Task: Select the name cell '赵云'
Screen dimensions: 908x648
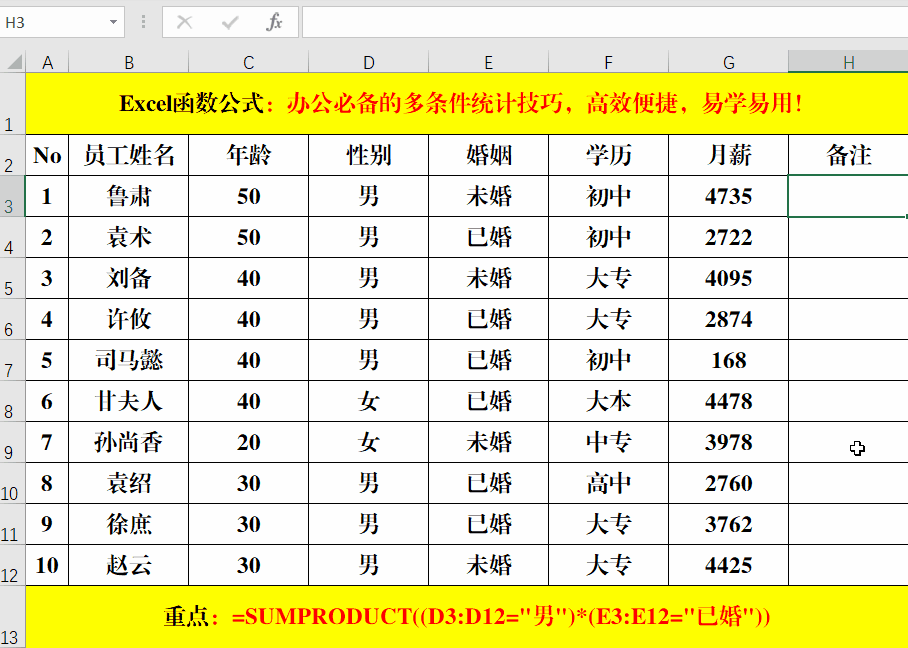Action: click(129, 565)
